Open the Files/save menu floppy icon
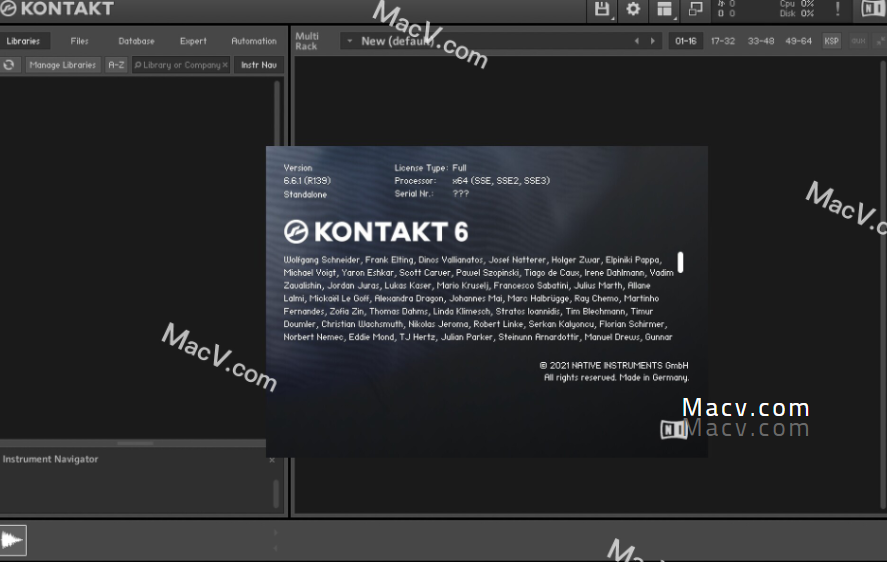The width and height of the screenshot is (887, 562). (x=602, y=9)
